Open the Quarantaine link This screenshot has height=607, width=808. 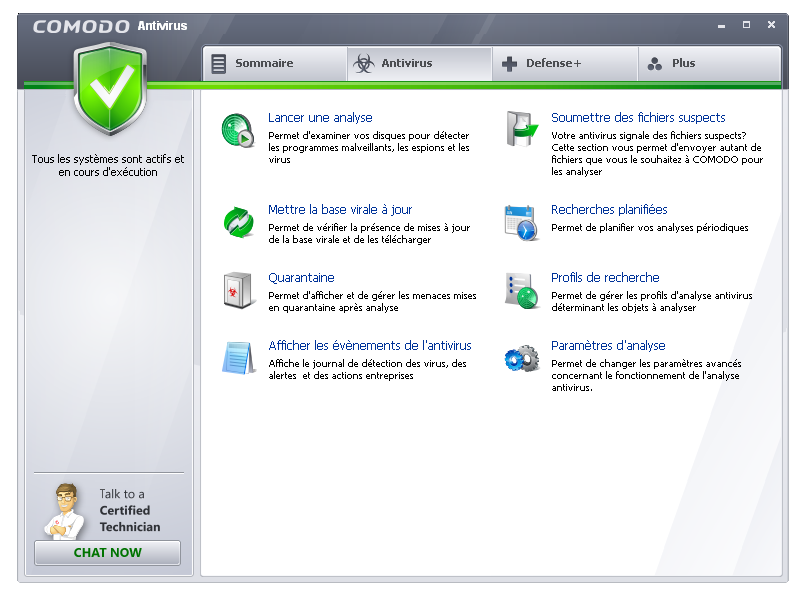(x=301, y=278)
